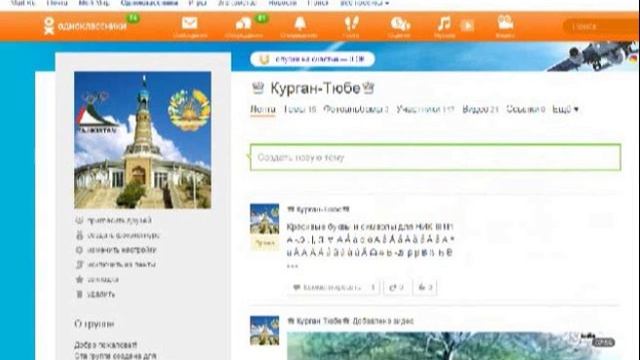Image resolution: width=640 pixels, height=360 pixels.
Task: Expand the first post's ellipsis
Action: [x=292, y=266]
